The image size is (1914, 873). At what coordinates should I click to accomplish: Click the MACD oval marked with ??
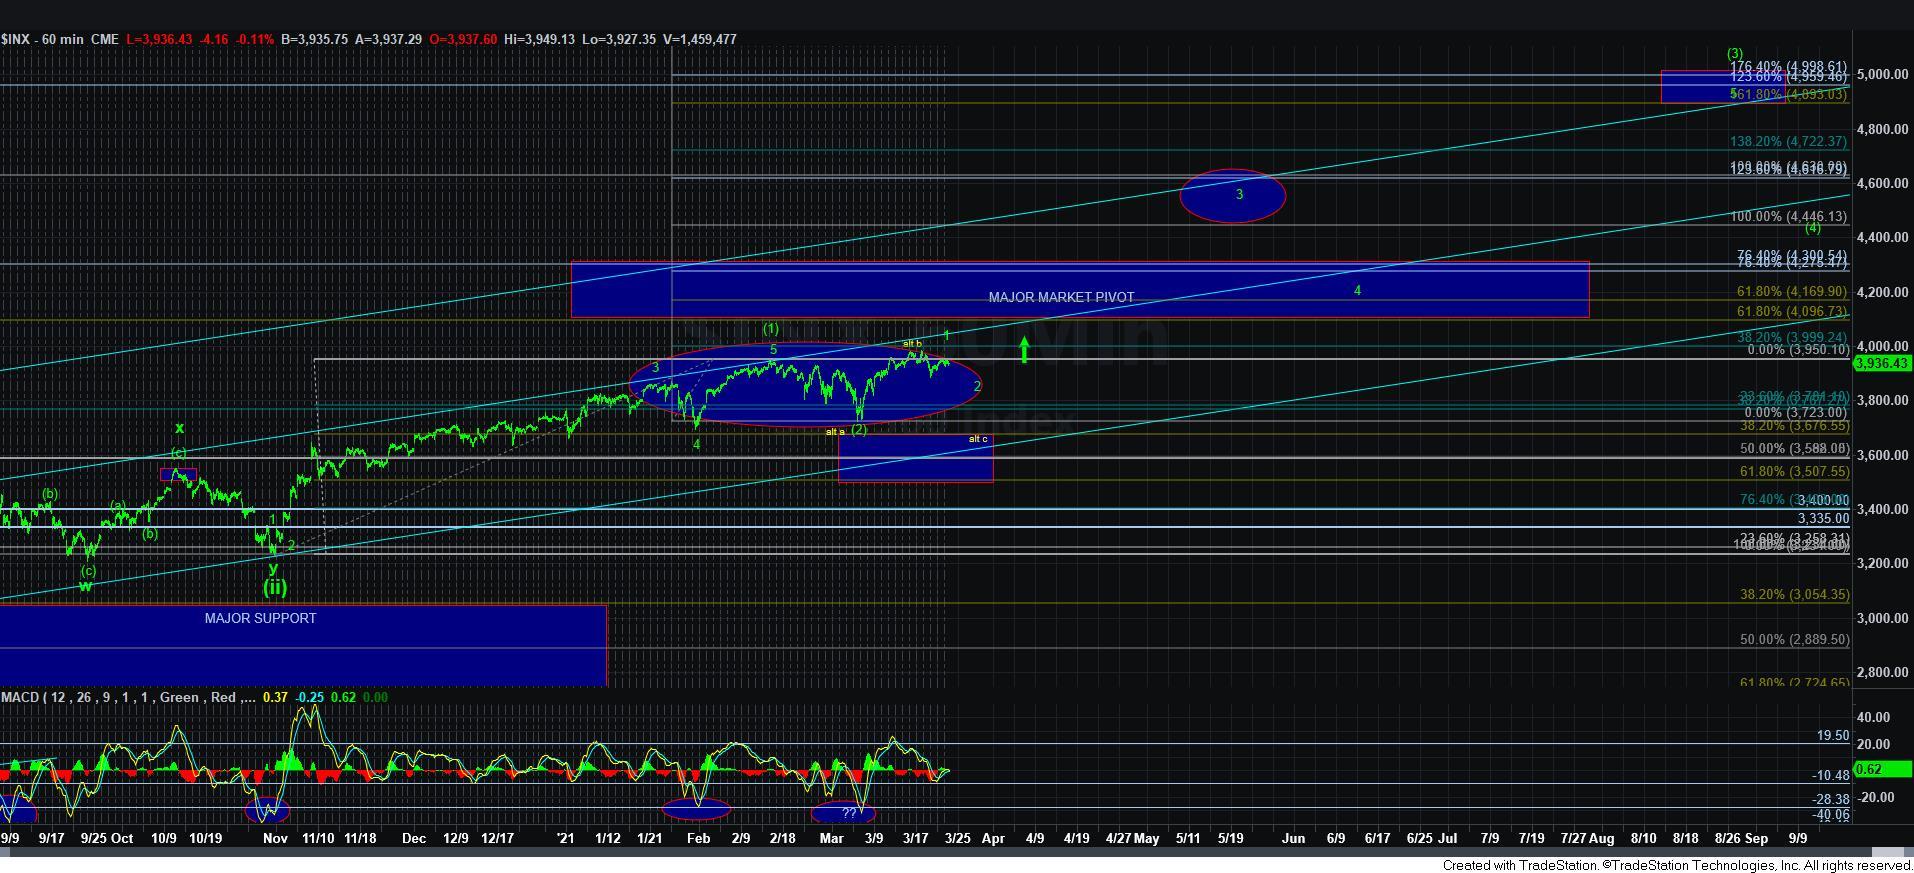pyautogui.click(x=843, y=812)
